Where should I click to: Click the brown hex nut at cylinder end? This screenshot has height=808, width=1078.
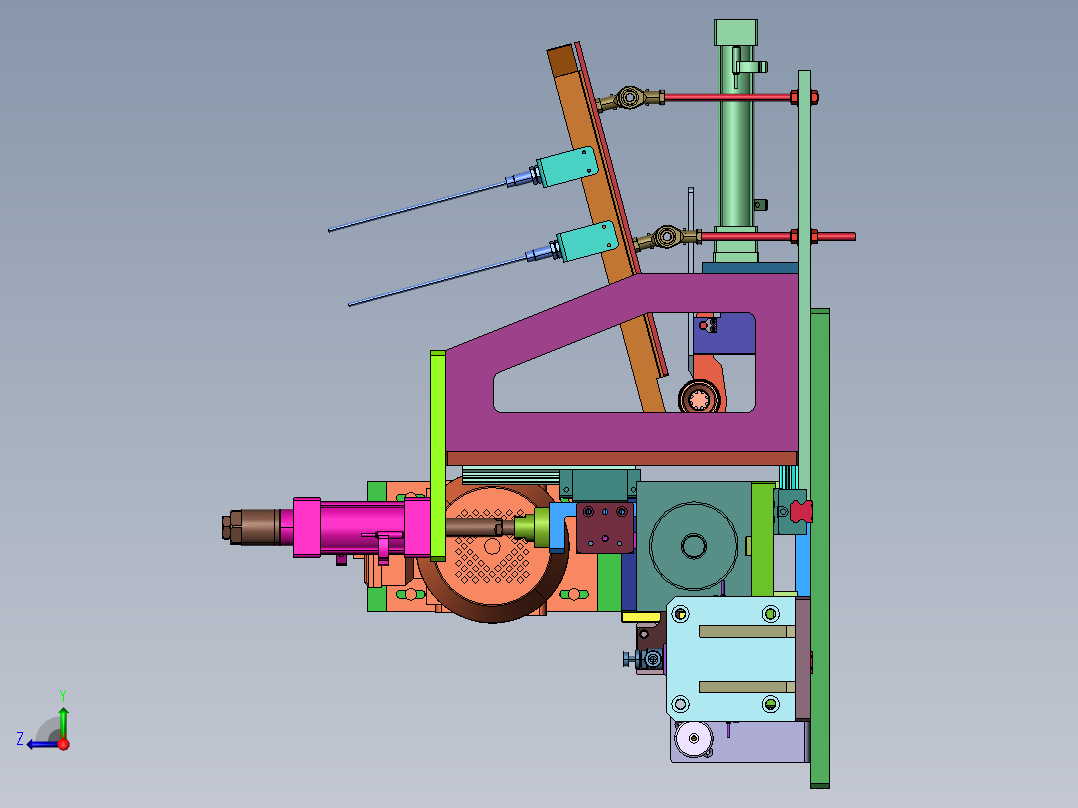(226, 527)
